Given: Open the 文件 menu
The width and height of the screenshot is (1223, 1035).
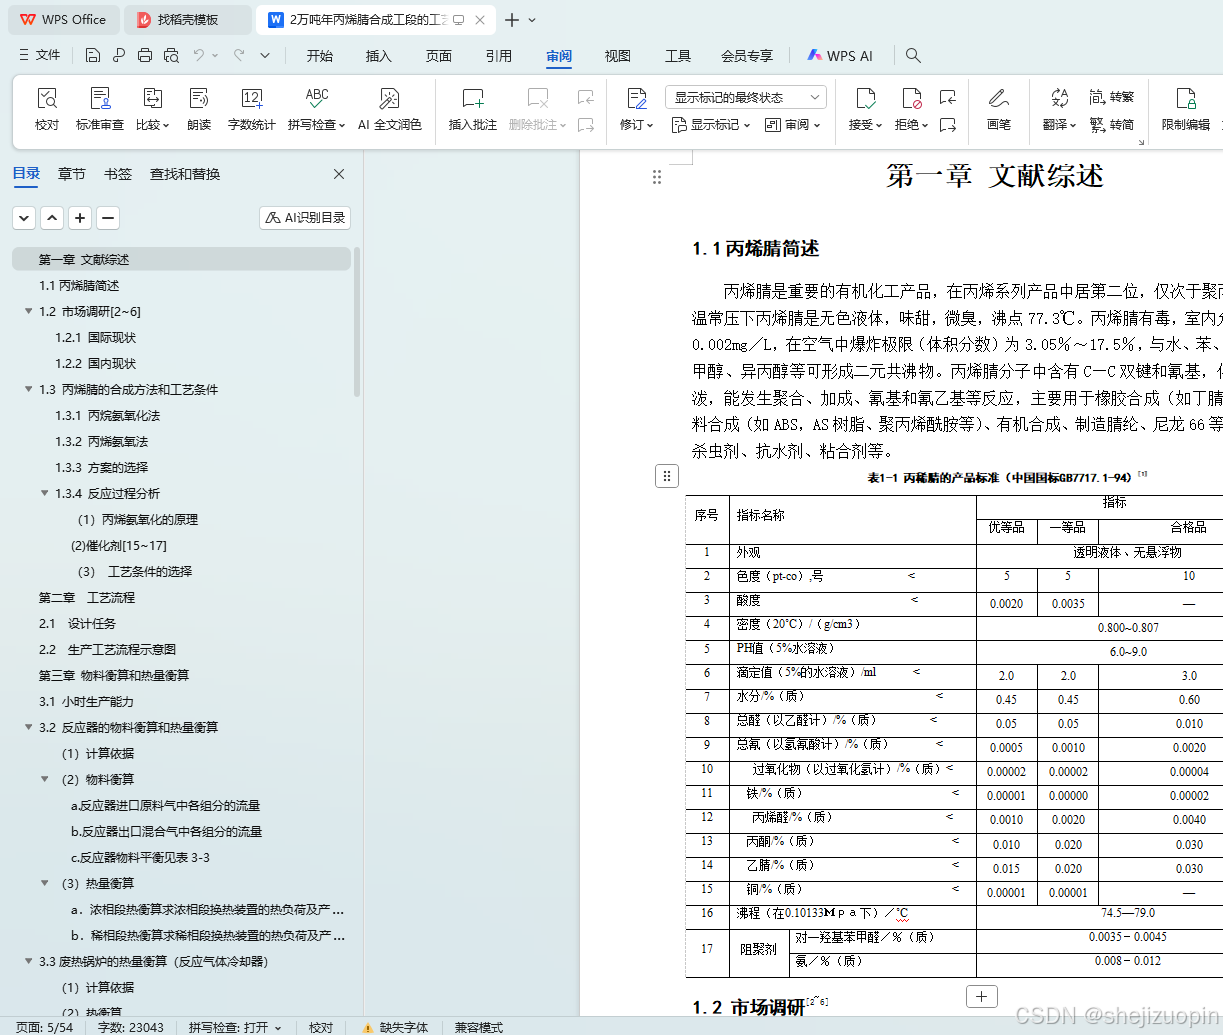Looking at the screenshot, I should [40, 55].
